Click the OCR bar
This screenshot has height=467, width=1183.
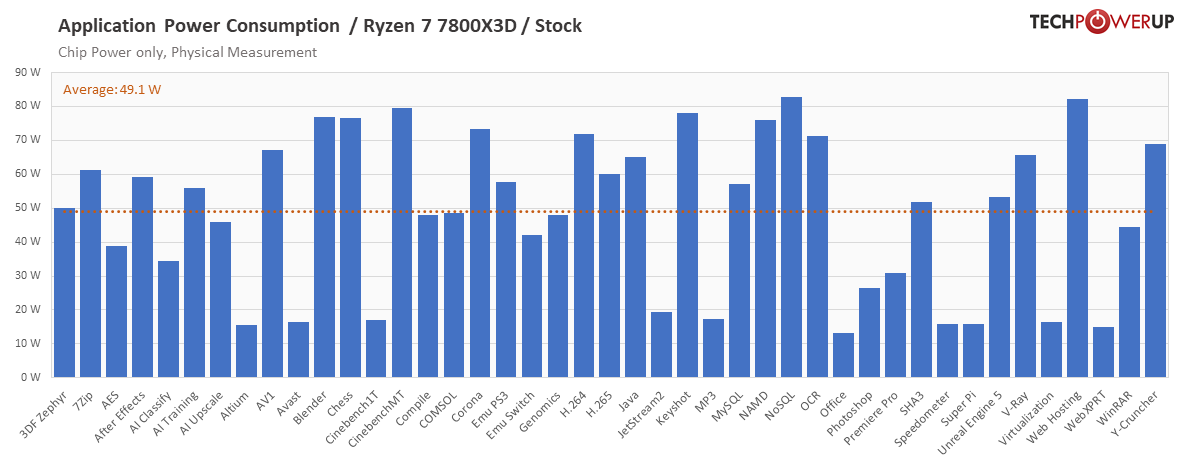tap(818, 257)
